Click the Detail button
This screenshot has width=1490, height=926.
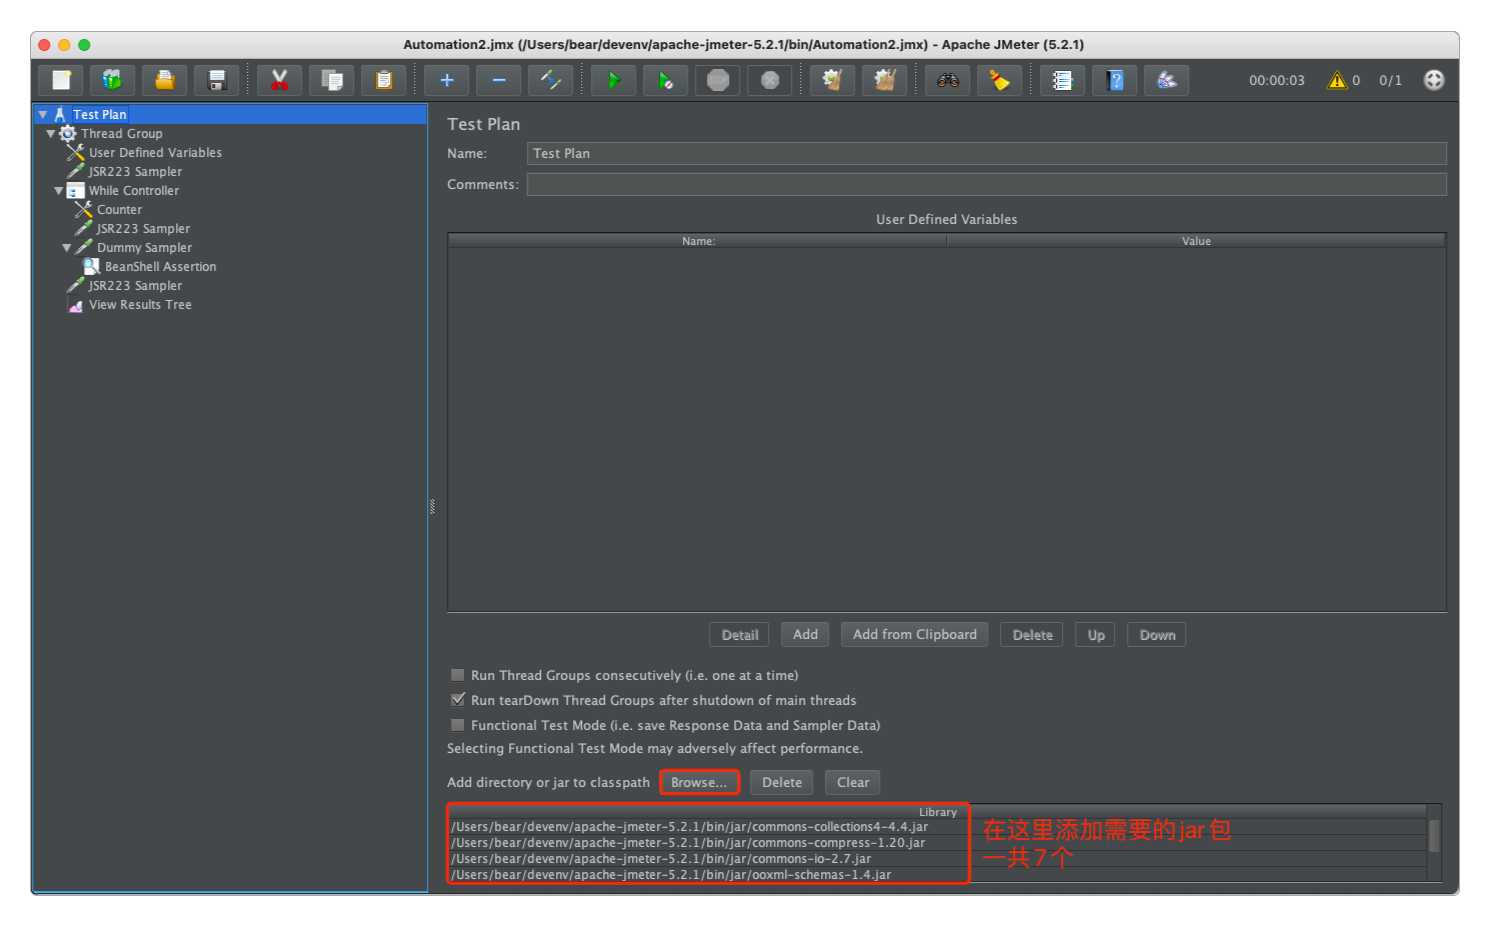[740, 635]
